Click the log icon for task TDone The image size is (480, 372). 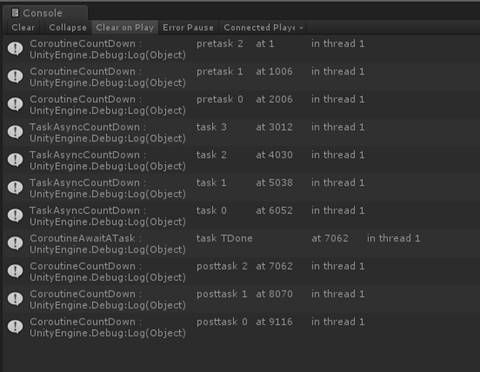click(x=15, y=243)
